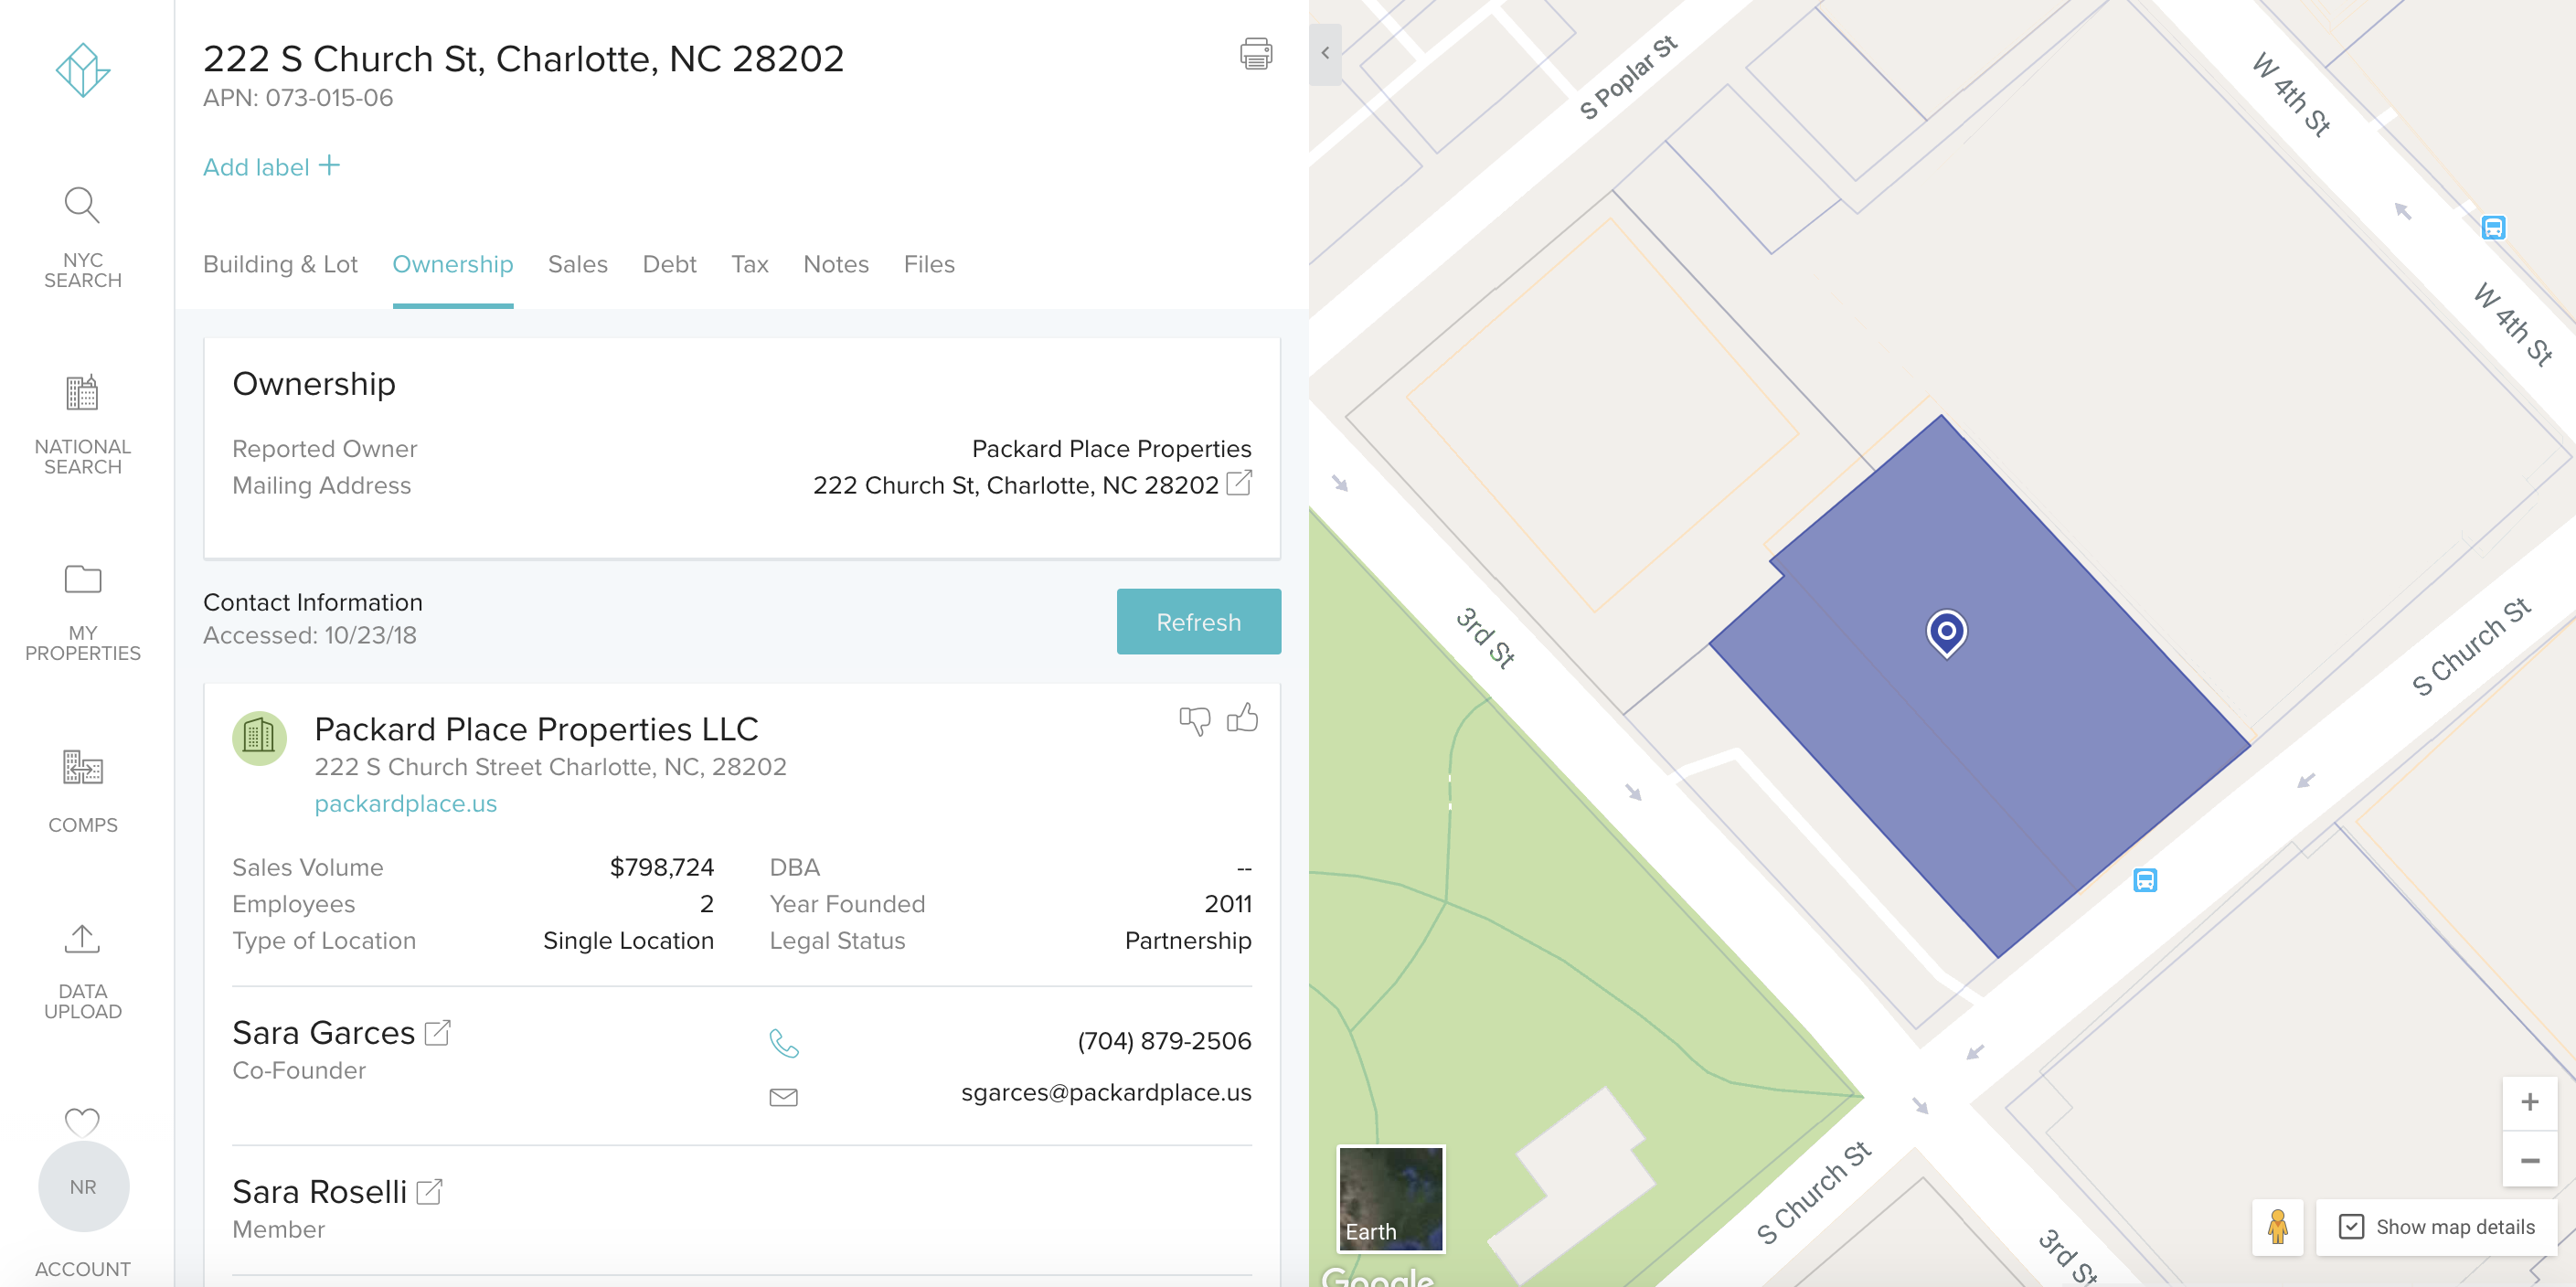This screenshot has height=1287, width=2576.
Task: Switch map to Earth view thumbnail
Action: [1390, 1198]
